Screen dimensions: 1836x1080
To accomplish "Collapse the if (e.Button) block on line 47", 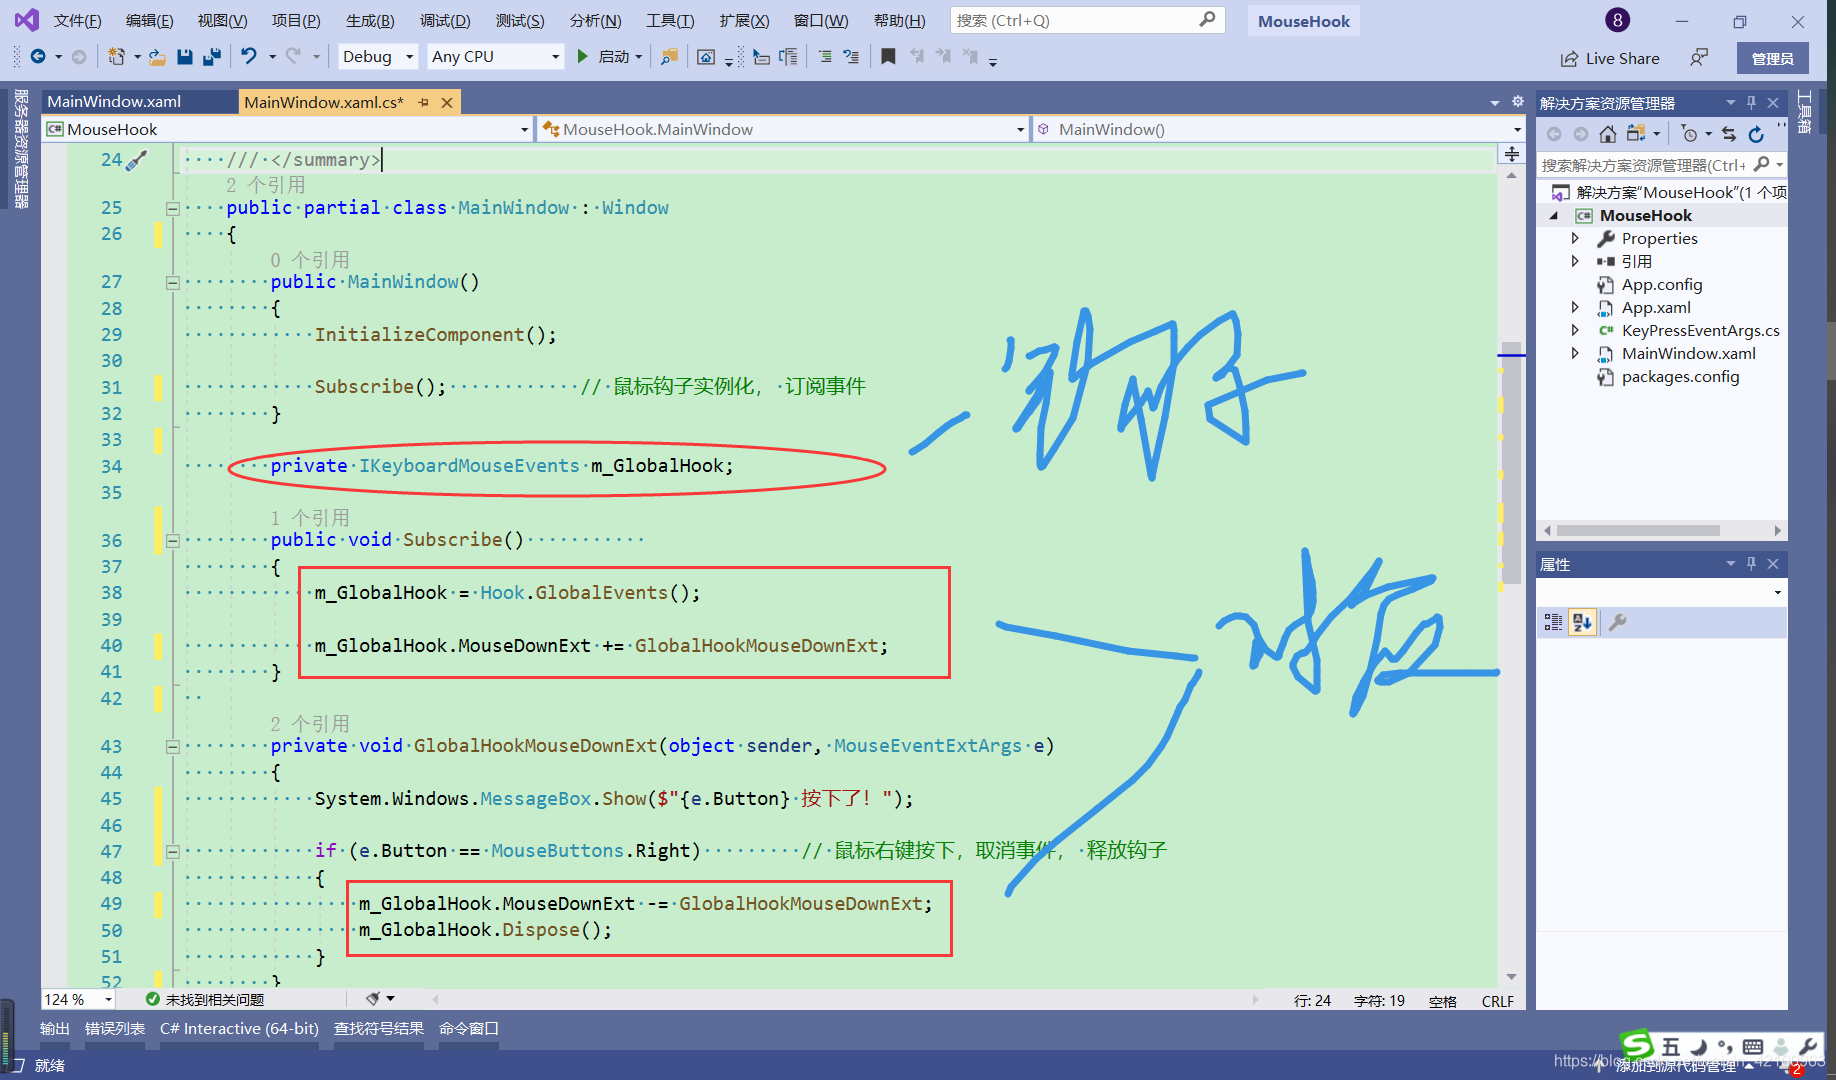I will [172, 852].
